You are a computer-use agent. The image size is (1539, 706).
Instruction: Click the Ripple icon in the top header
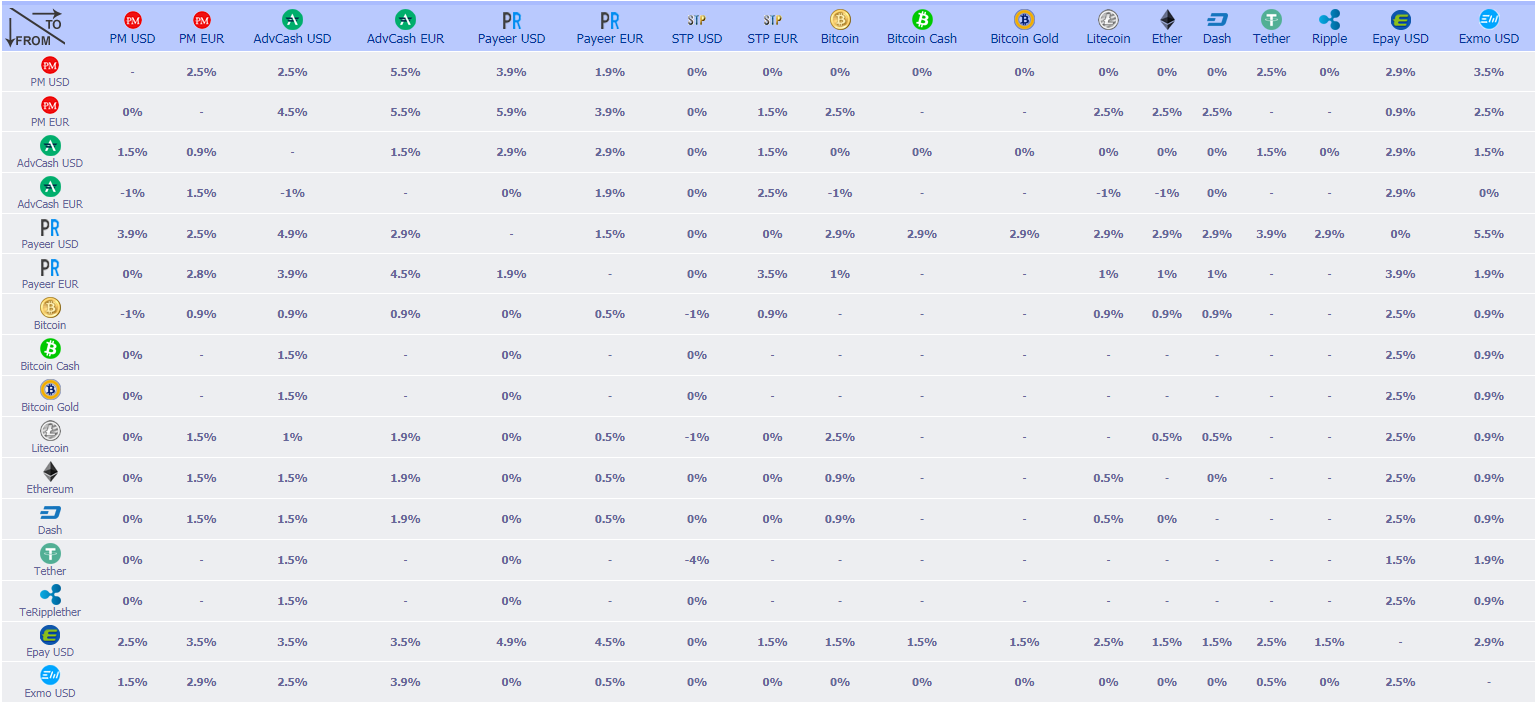click(1329, 19)
